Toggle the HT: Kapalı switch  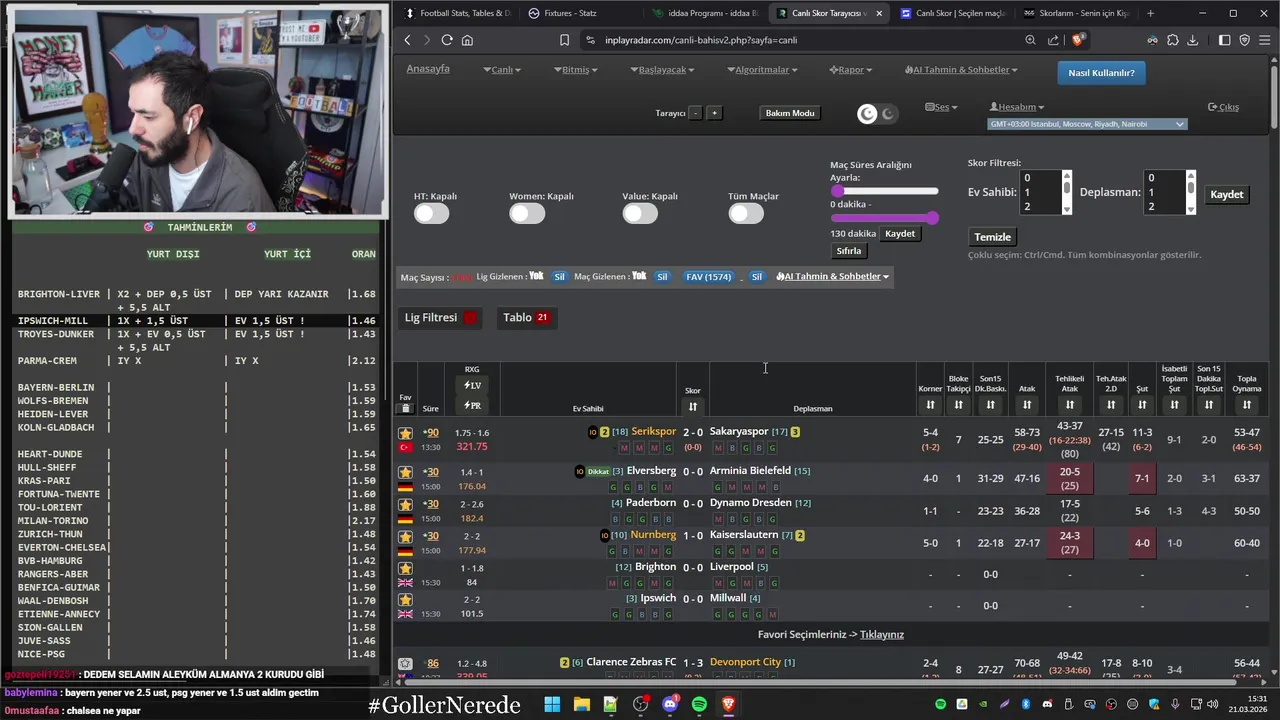coord(432,213)
